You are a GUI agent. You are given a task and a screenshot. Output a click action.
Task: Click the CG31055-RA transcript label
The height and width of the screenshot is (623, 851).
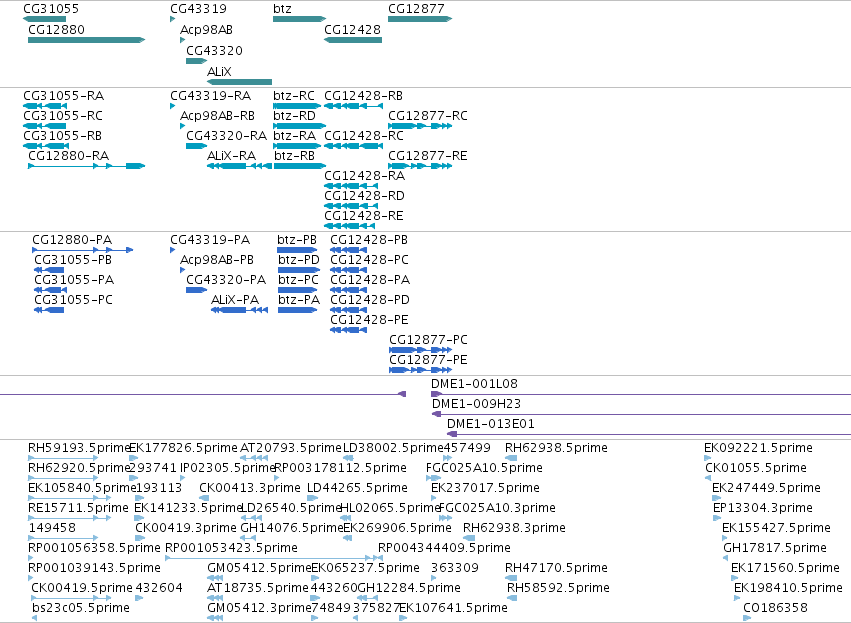[x=63, y=96]
